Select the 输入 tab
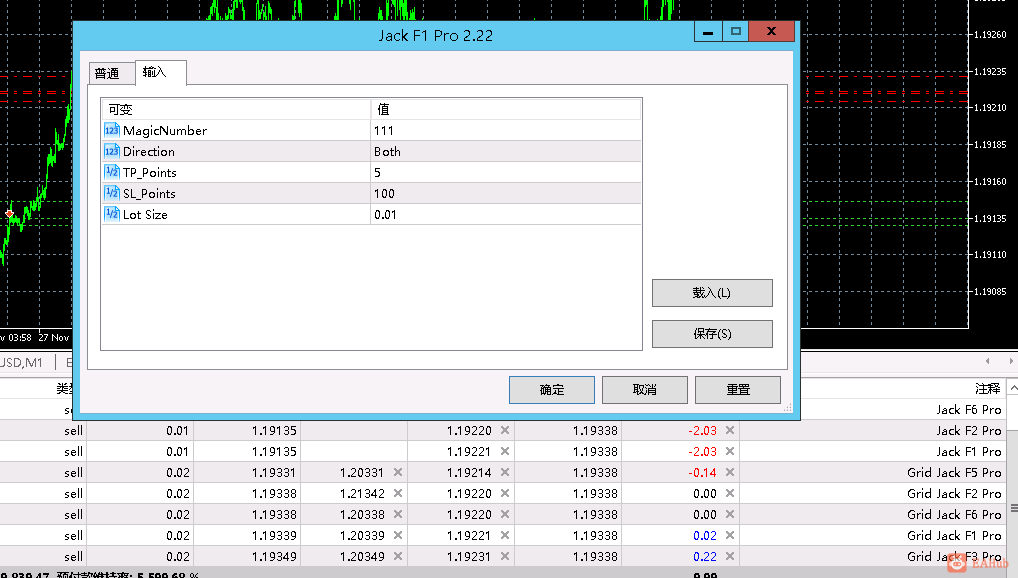The height and width of the screenshot is (578, 1018). tap(160, 72)
